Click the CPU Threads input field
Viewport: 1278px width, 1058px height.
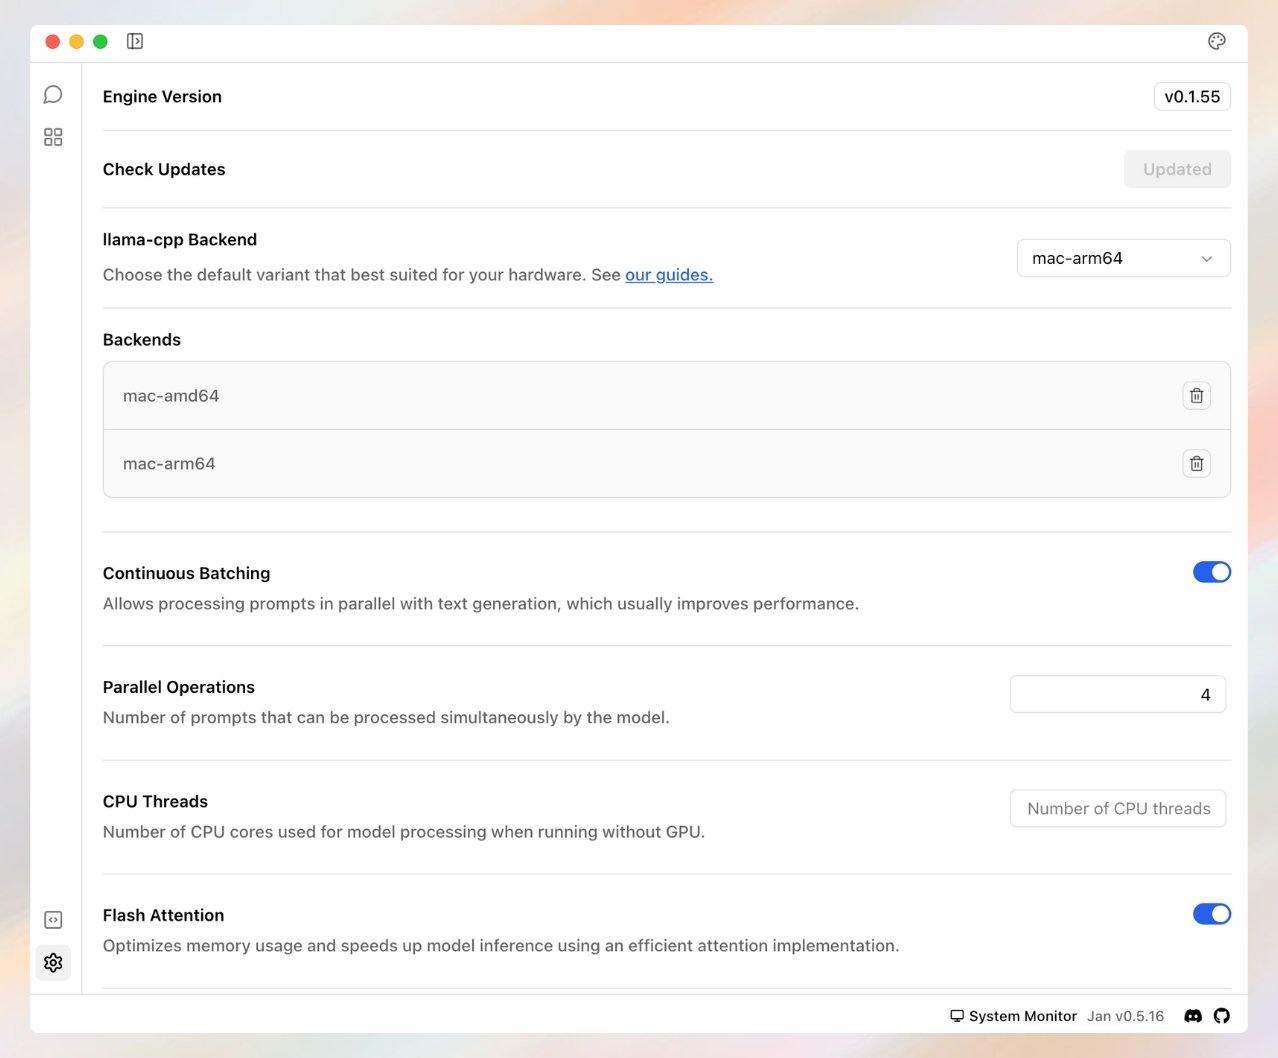point(1117,808)
